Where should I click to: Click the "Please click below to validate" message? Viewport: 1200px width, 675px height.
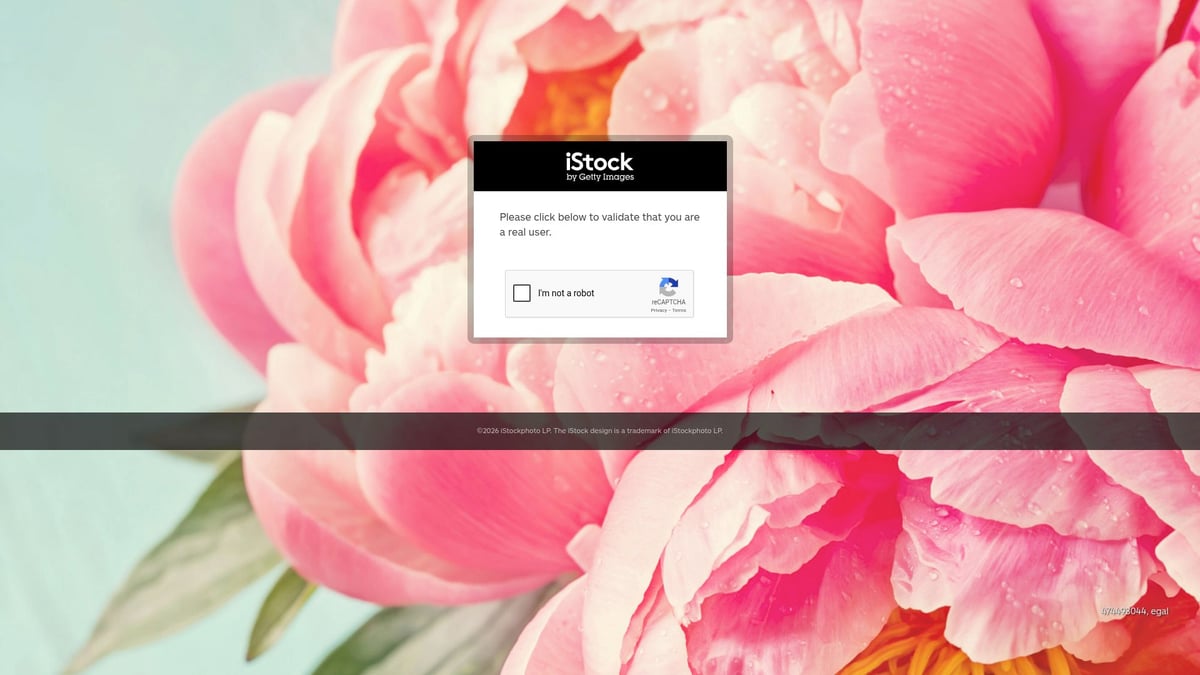click(600, 224)
